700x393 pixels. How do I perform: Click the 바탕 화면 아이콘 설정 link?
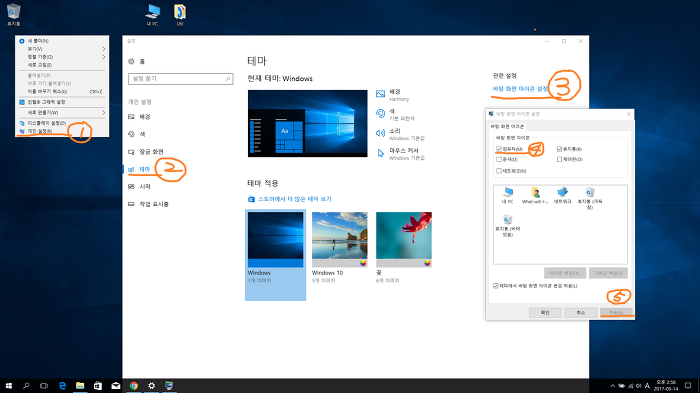point(520,88)
